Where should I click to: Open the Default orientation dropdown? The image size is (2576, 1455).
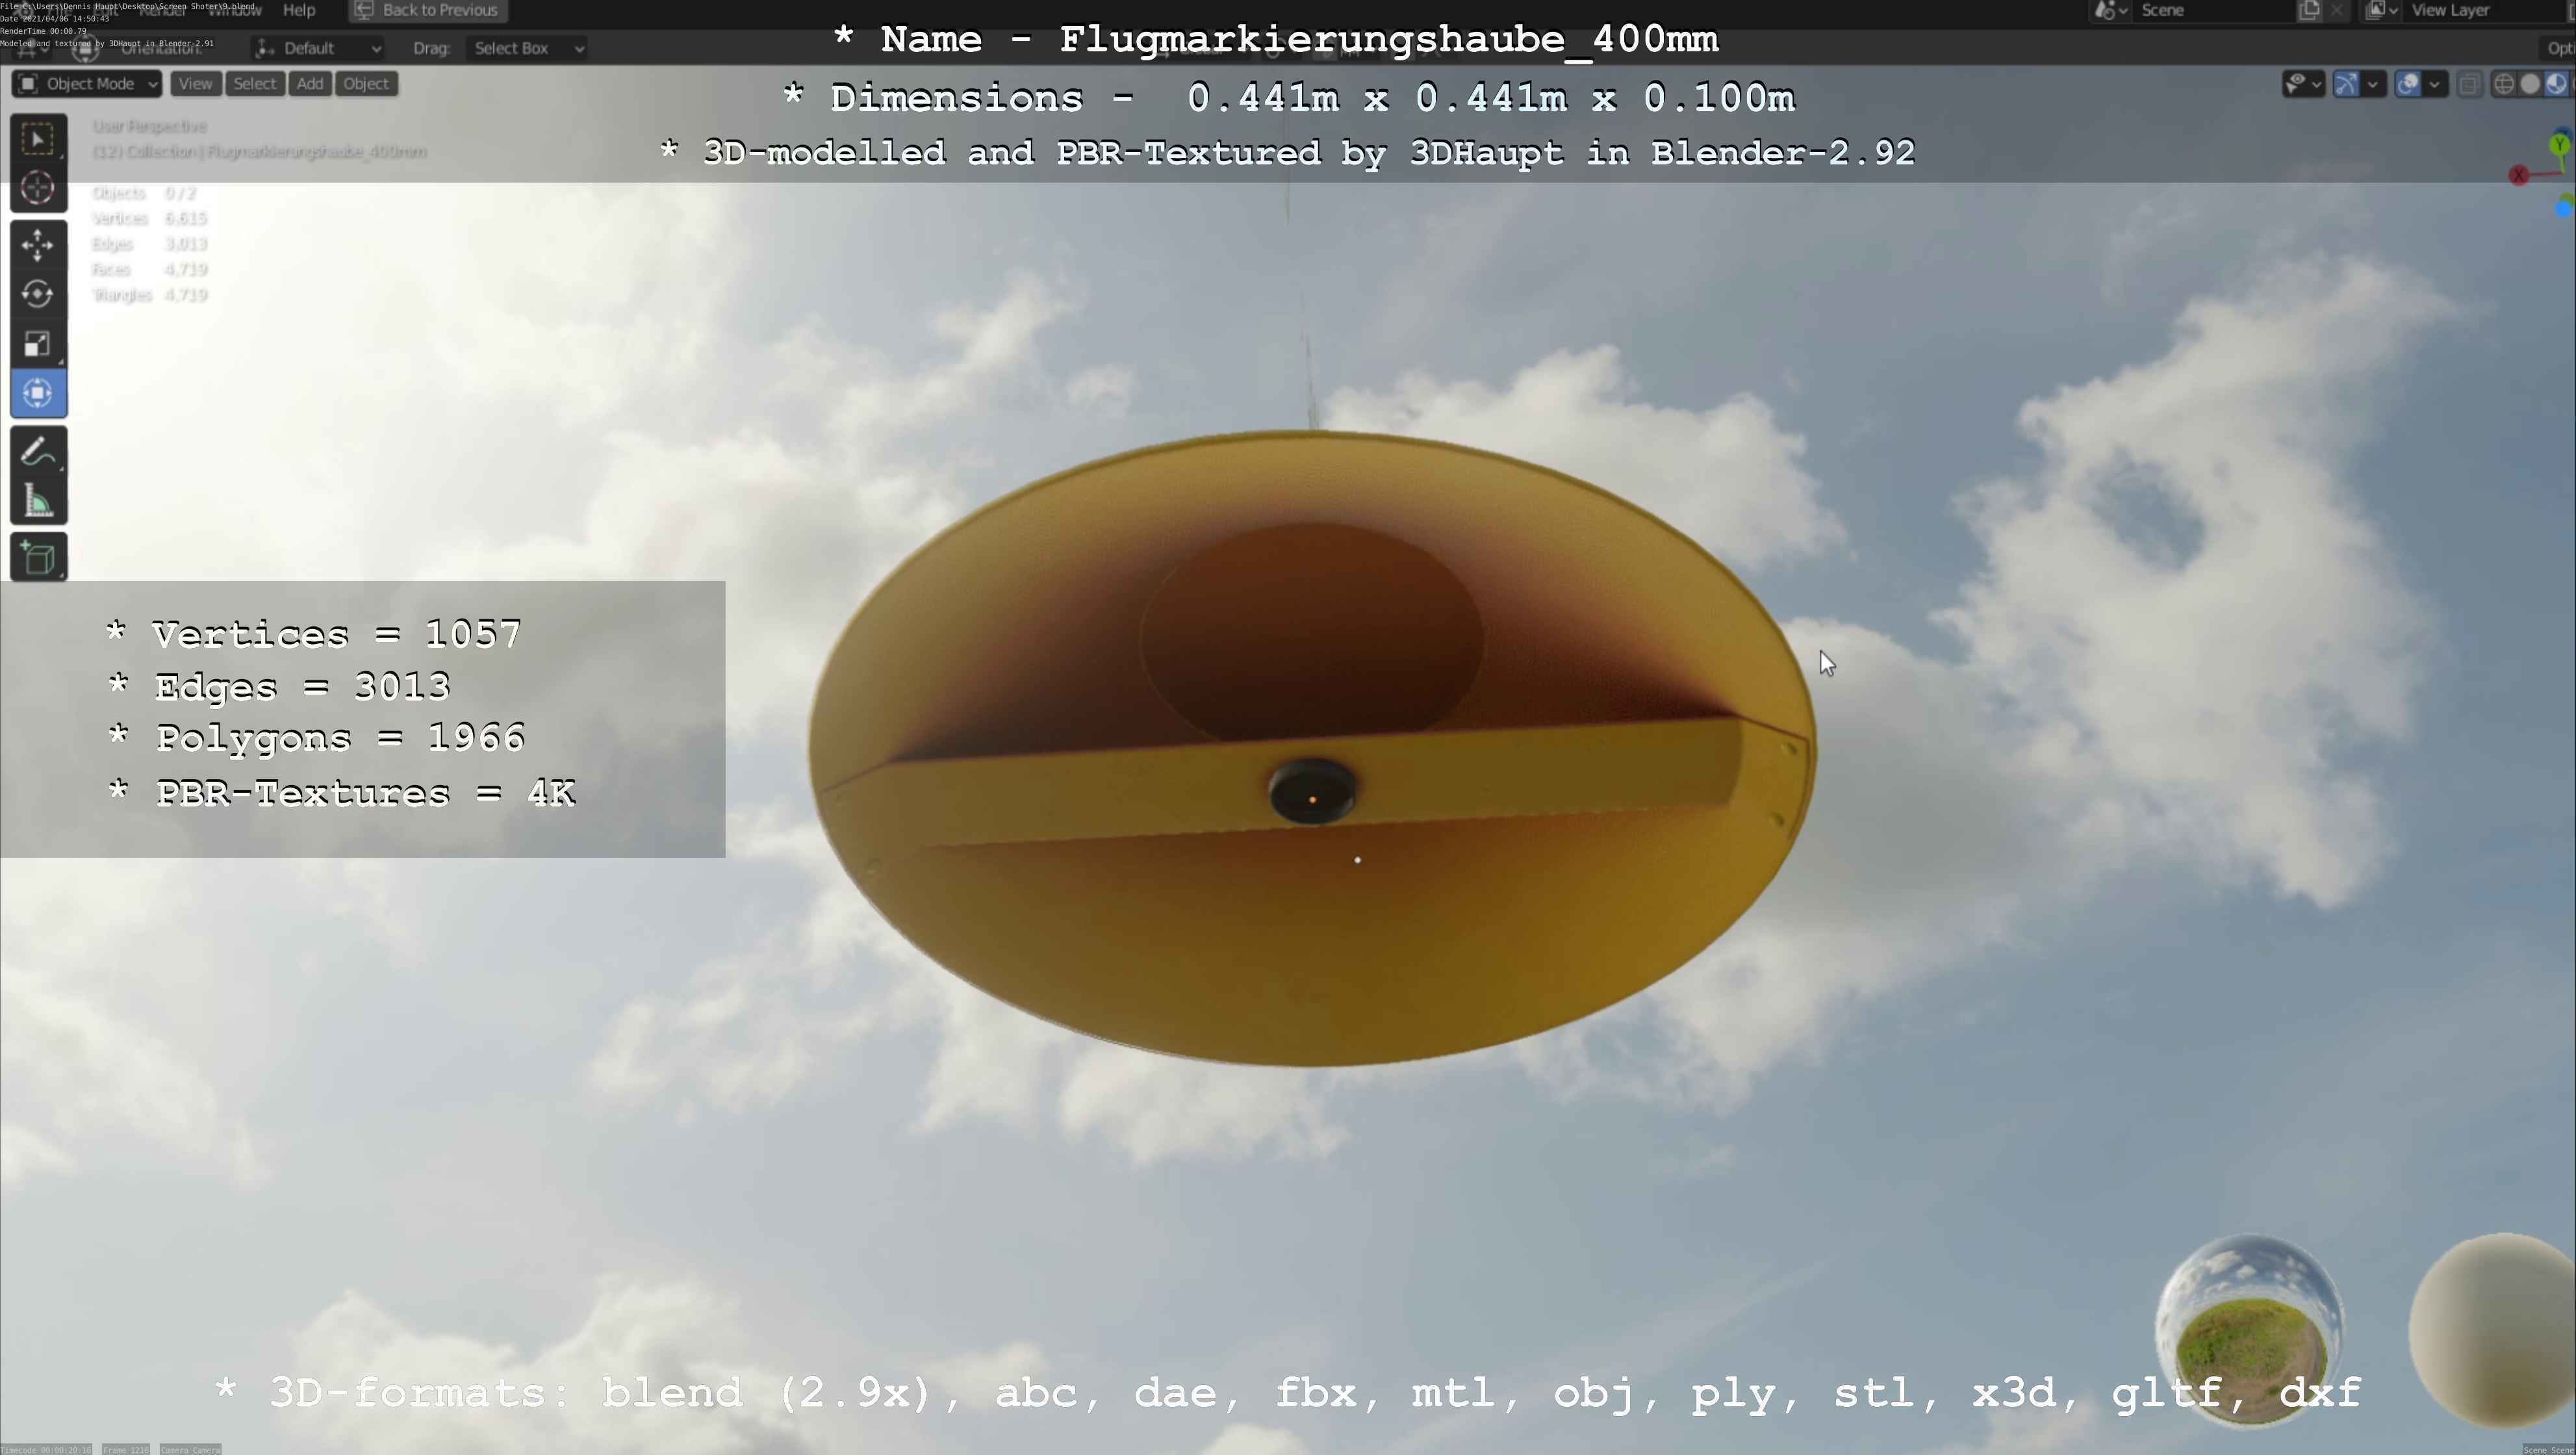tap(318, 48)
